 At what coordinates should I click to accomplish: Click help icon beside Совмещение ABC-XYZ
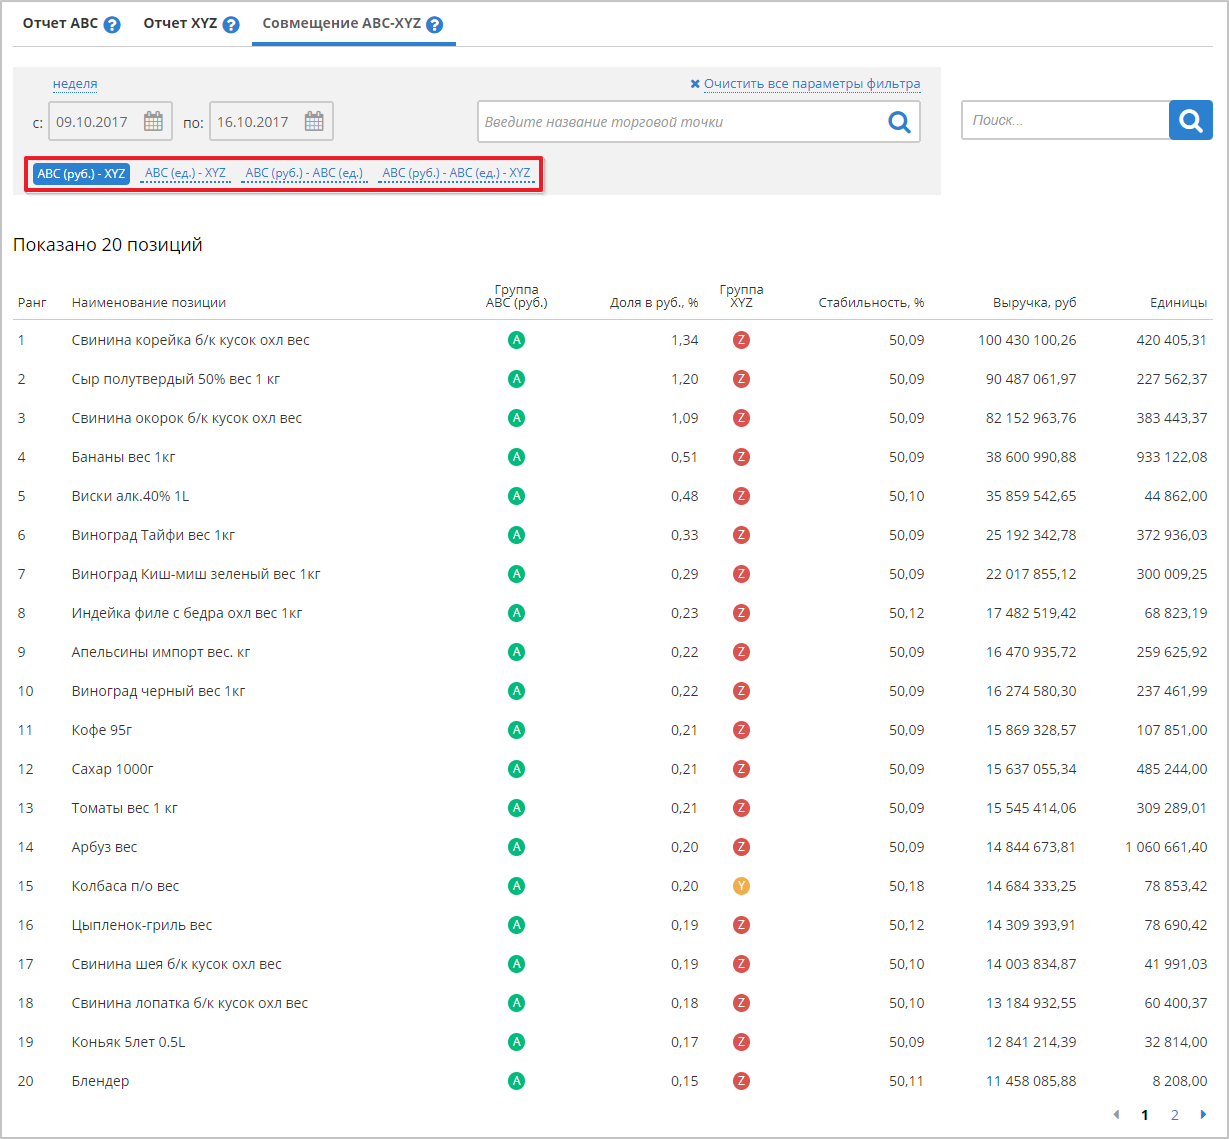[434, 24]
